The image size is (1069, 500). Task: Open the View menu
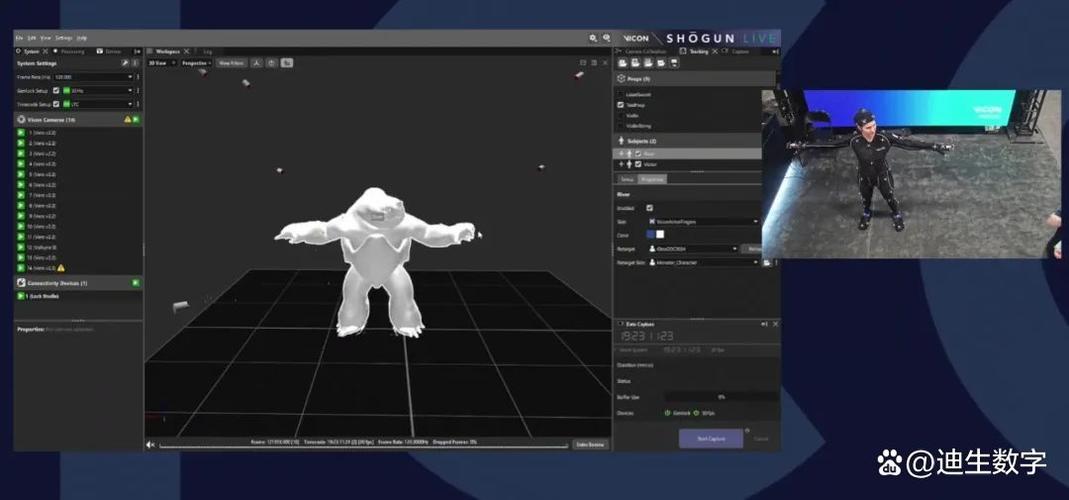(x=46, y=38)
